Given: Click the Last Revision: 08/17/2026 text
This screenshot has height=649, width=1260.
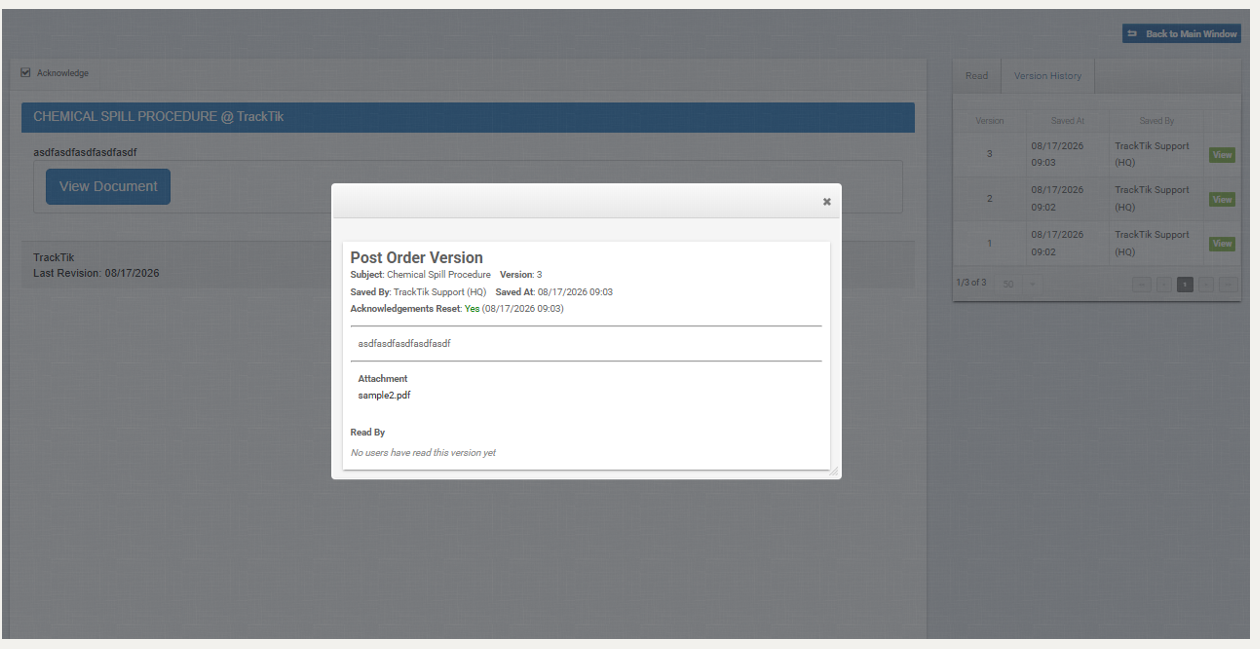Looking at the screenshot, I should tap(96, 273).
